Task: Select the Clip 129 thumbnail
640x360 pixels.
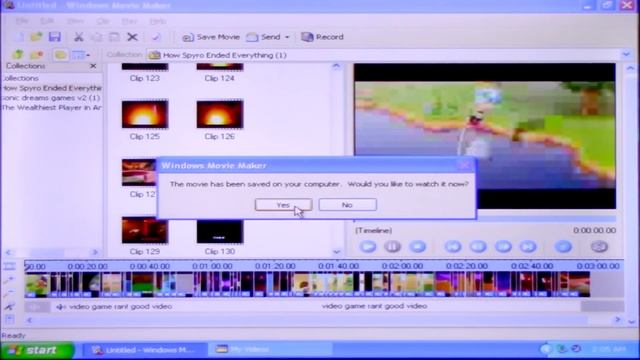Action: (145, 231)
